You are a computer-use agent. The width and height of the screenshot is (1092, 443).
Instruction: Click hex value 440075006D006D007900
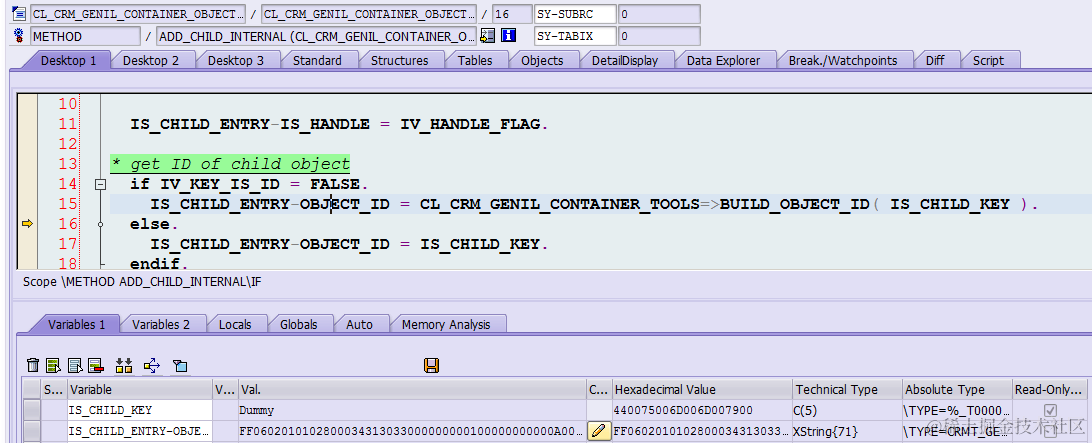click(701, 410)
